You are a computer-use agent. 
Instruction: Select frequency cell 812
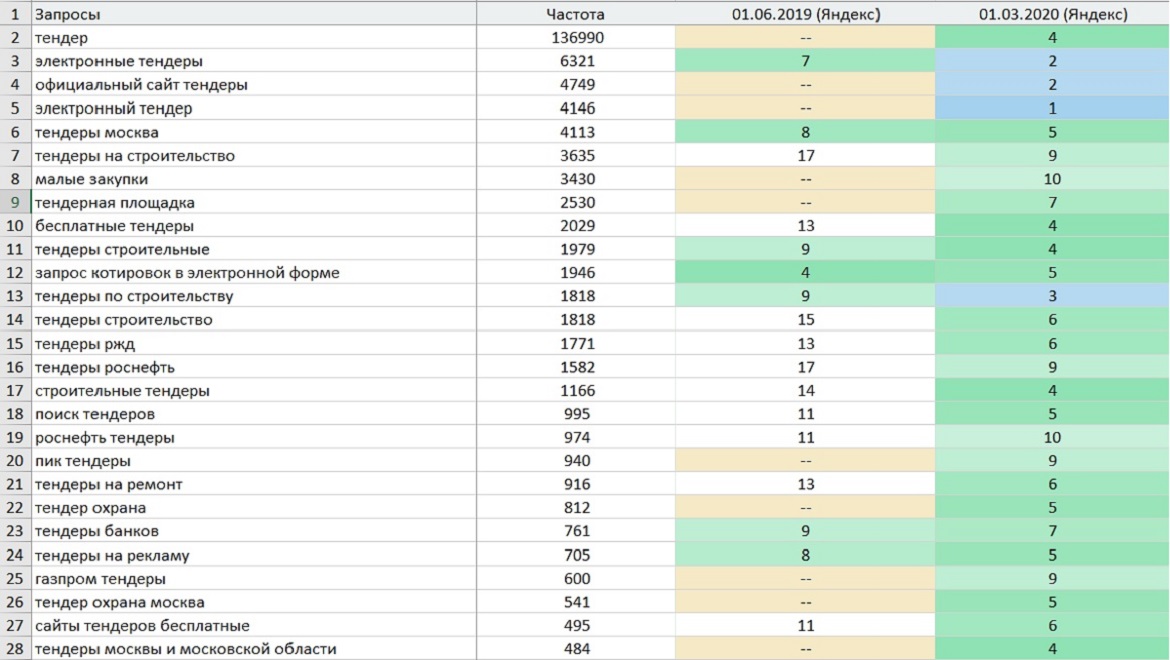(x=575, y=507)
